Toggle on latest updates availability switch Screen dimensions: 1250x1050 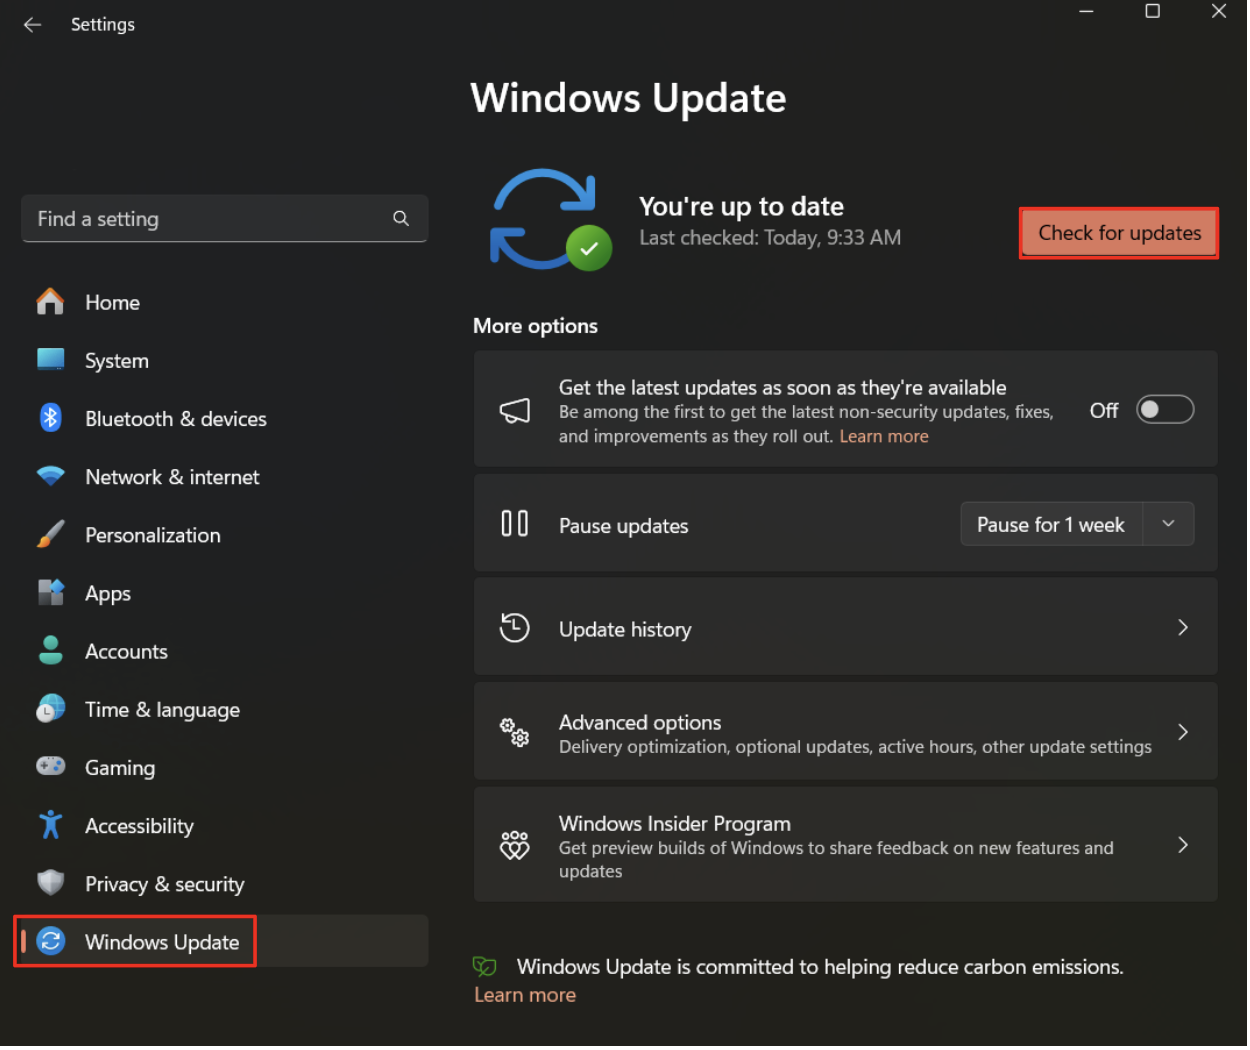click(1164, 409)
